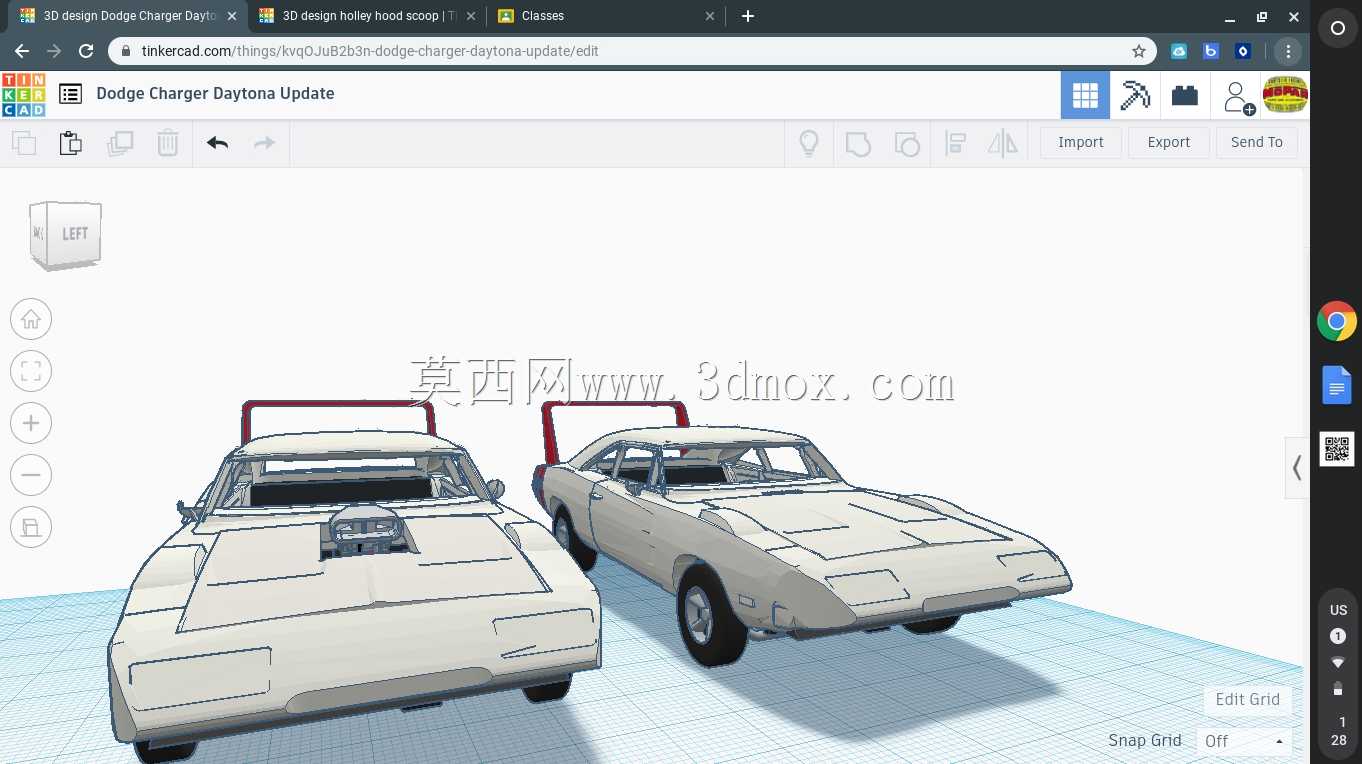Click the Home view button
This screenshot has width=1362, height=764.
[31, 320]
